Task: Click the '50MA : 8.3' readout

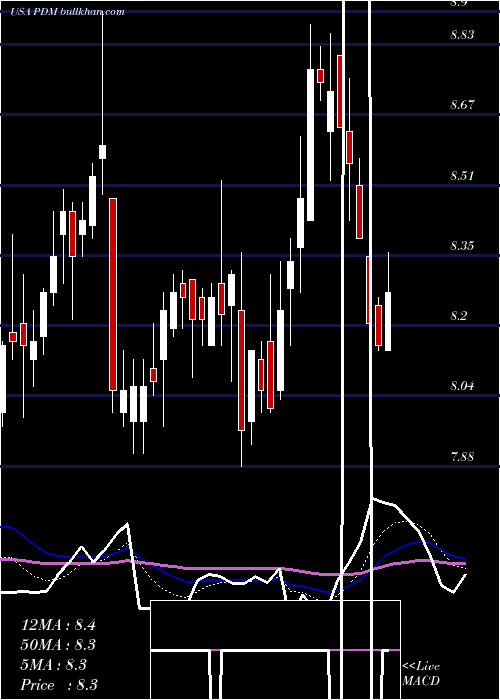Action: coord(58,645)
